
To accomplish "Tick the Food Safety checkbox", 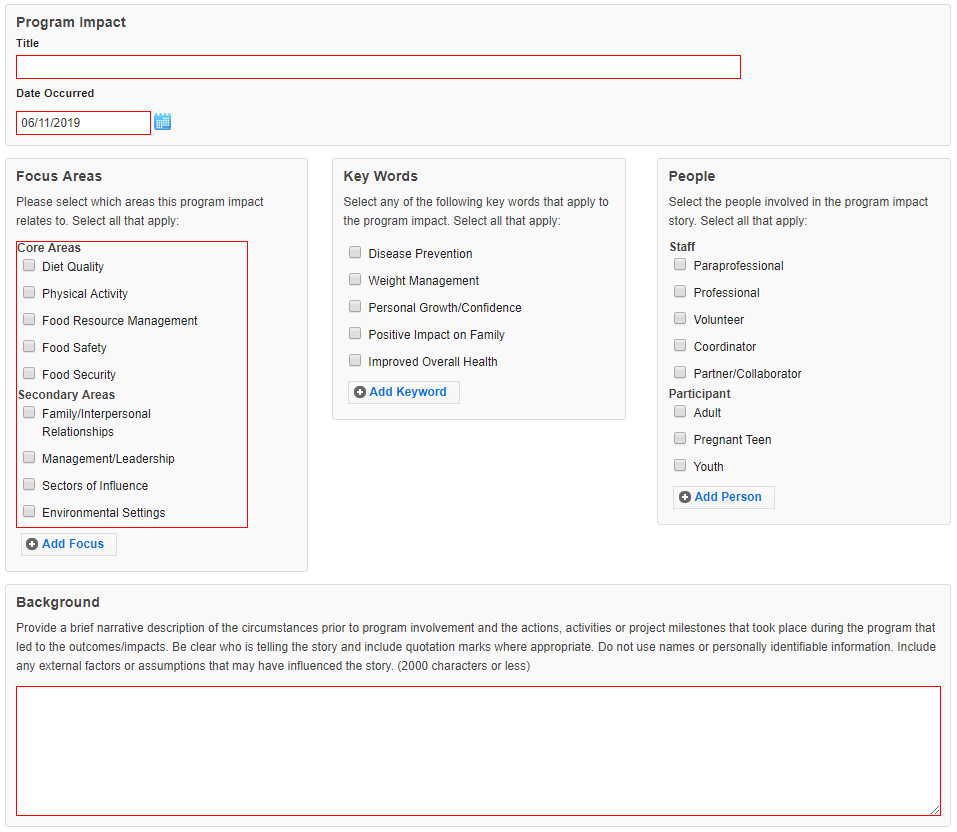I will (29, 347).
